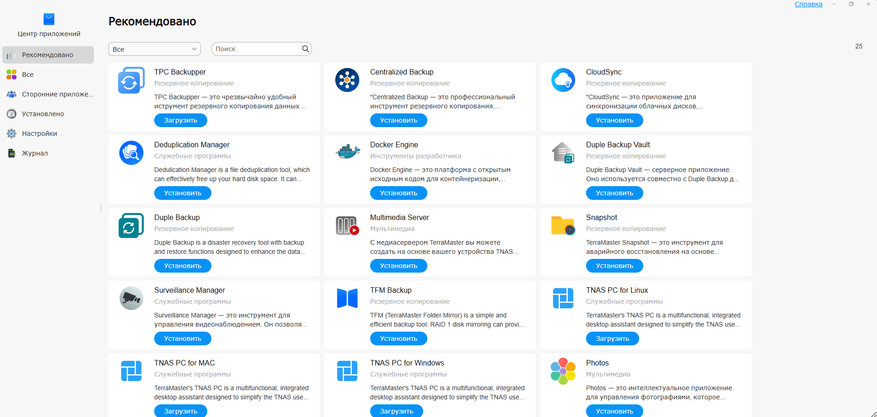
Task: Click the Multimedia Server title text
Action: [399, 217]
